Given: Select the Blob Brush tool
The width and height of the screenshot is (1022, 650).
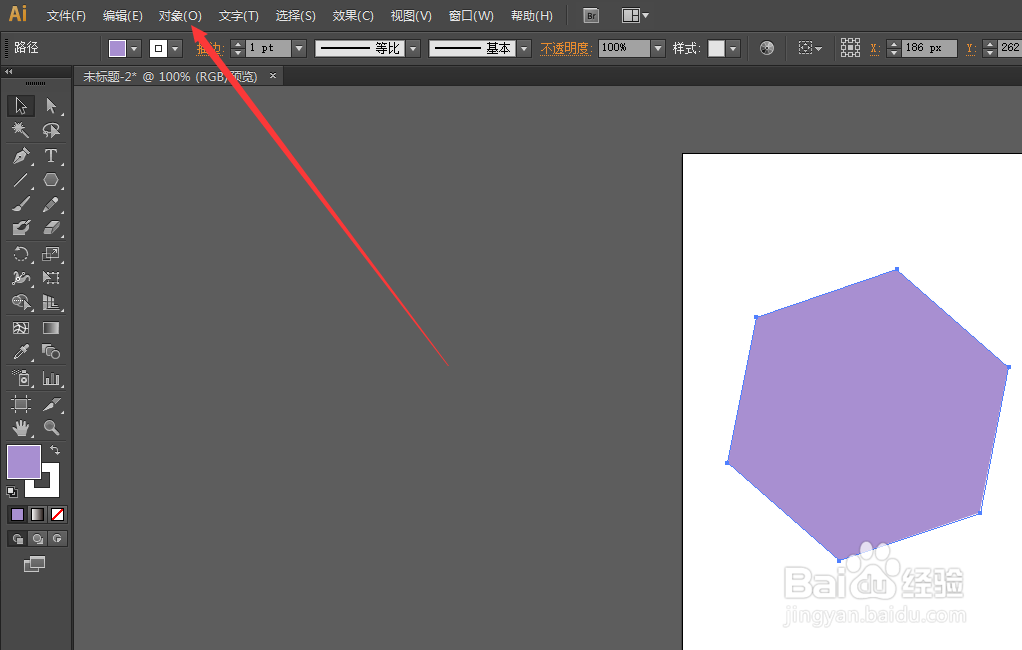Looking at the screenshot, I should [x=21, y=228].
